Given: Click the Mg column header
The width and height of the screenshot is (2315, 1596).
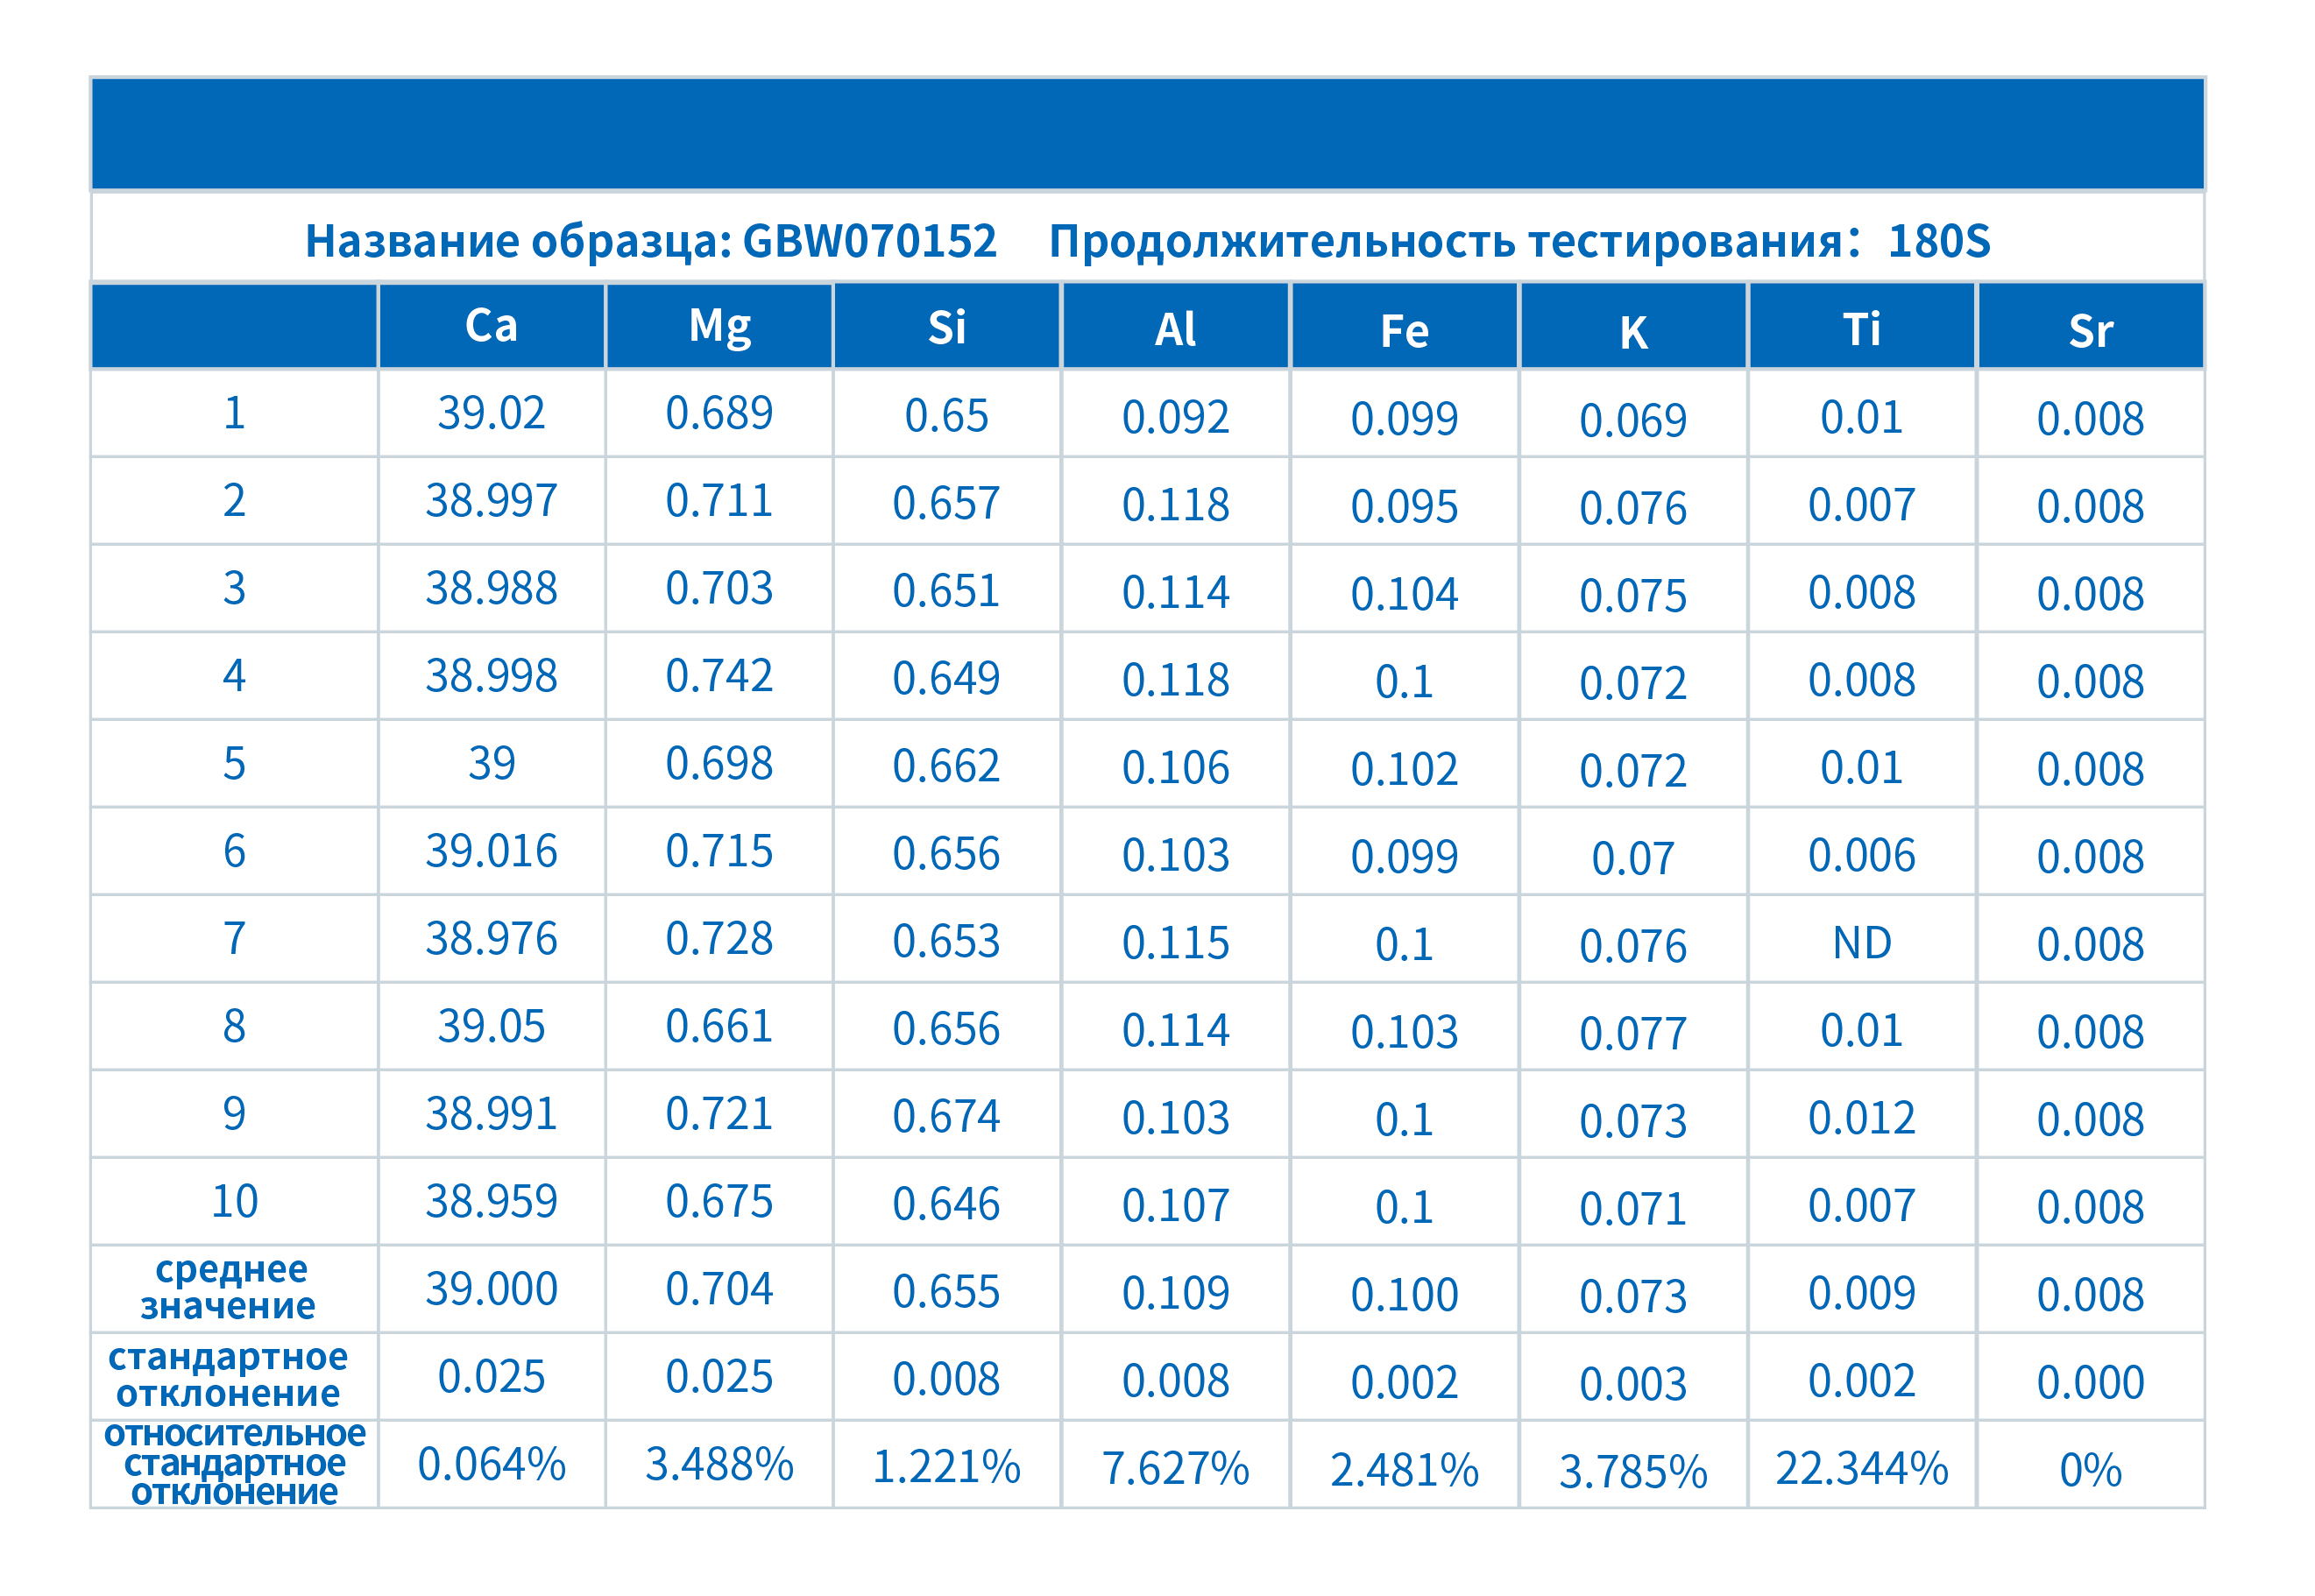Looking at the screenshot, I should click(x=719, y=327).
